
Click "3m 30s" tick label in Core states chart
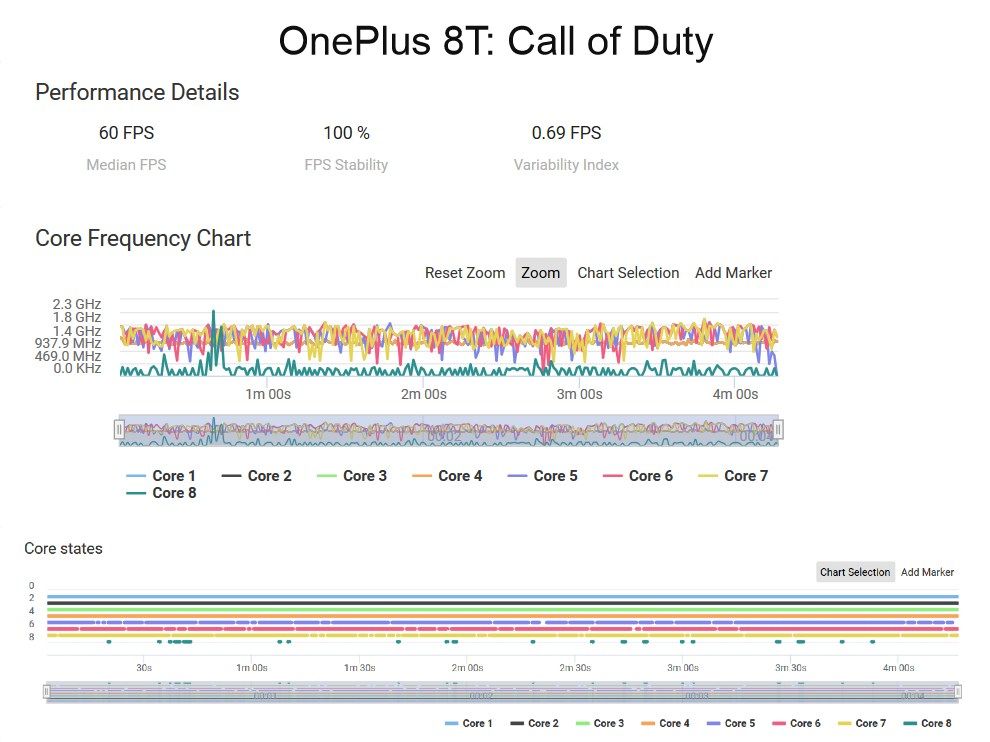[790, 667]
